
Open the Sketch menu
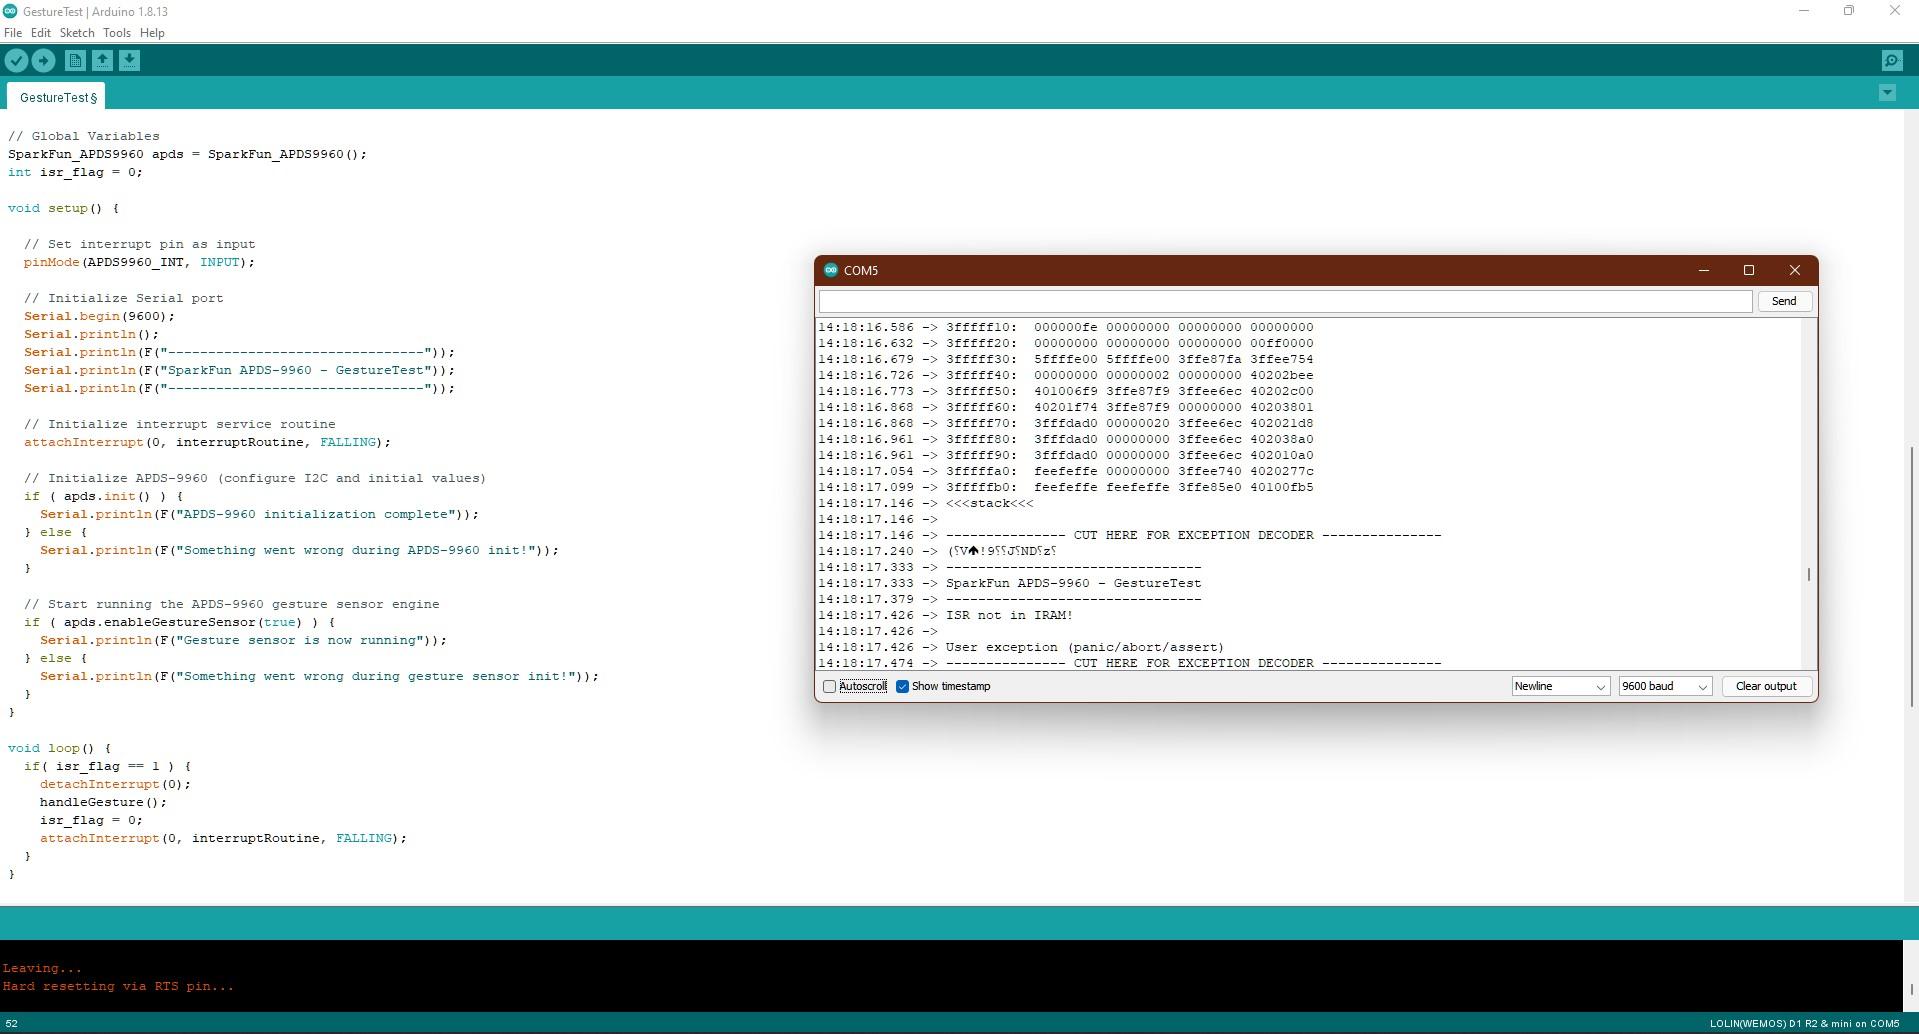point(77,32)
